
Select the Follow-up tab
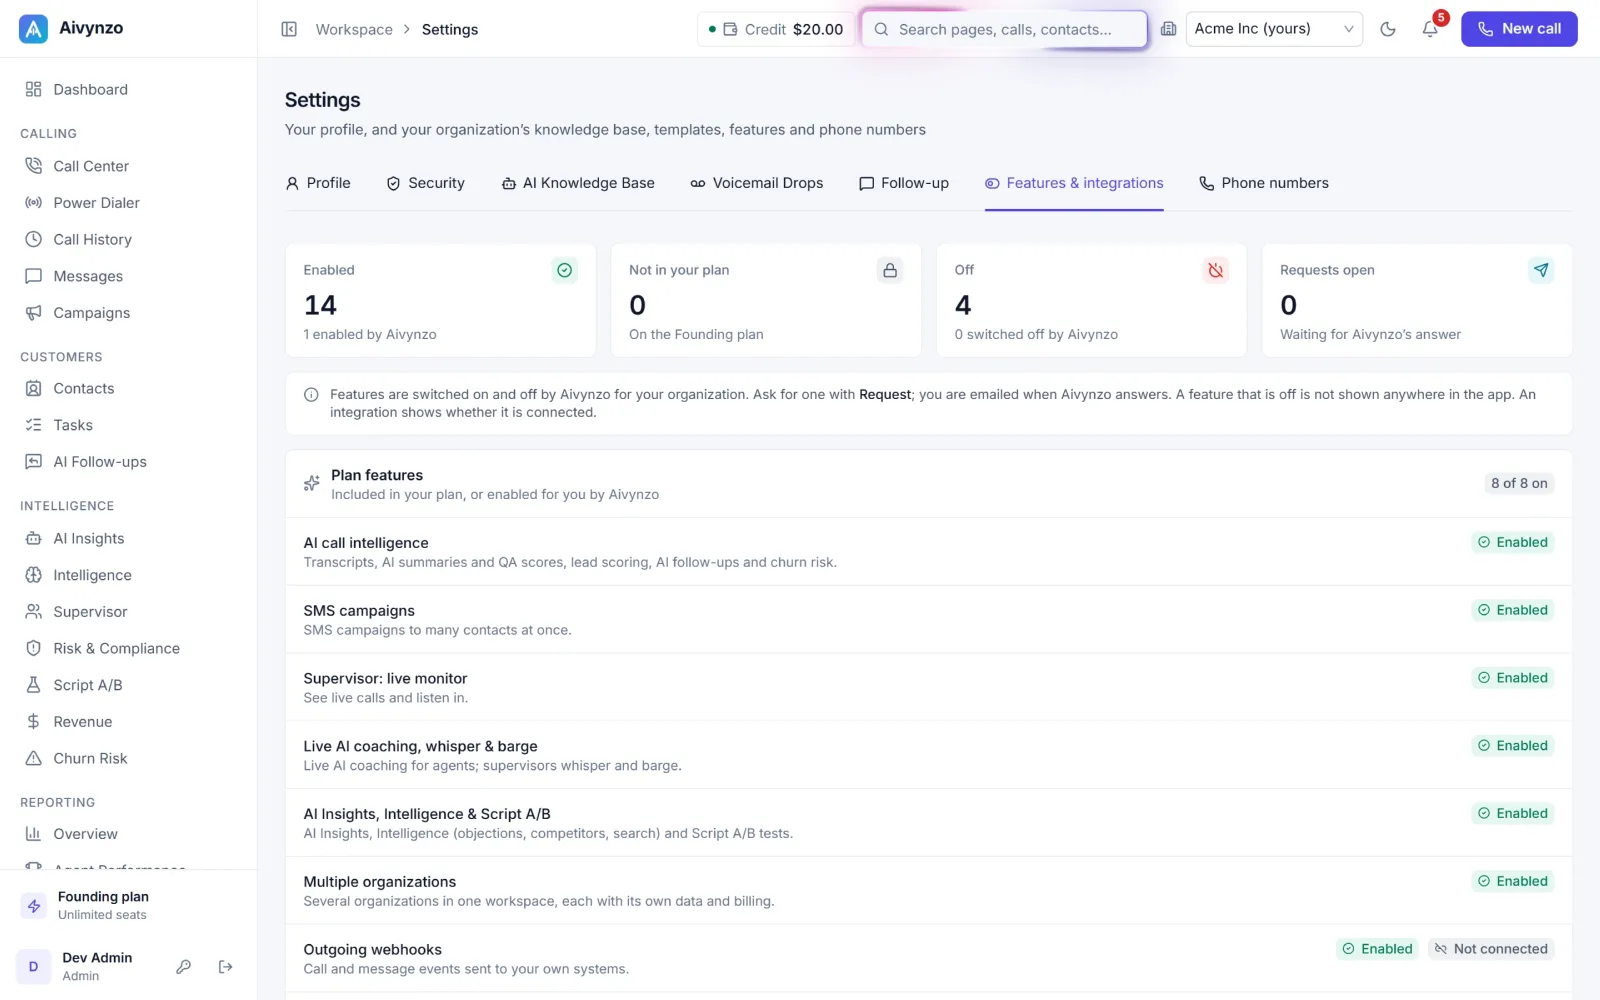point(904,183)
